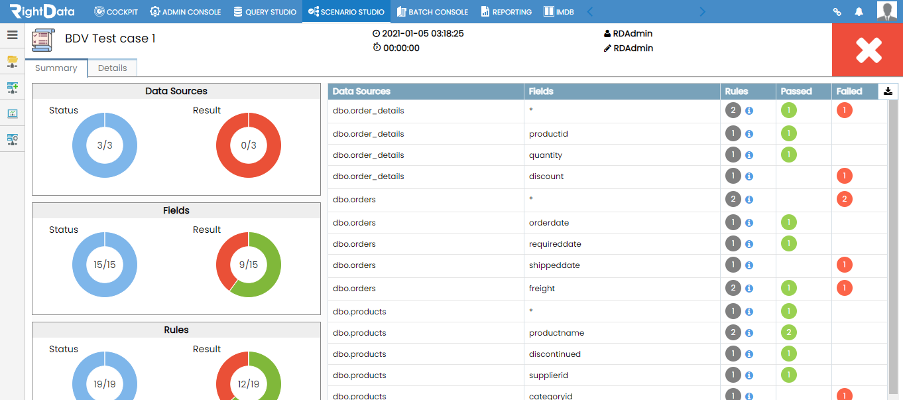The height and width of the screenshot is (400, 904).
Task: Click the yellow folder icon in the left sidebar
Action: point(13,62)
